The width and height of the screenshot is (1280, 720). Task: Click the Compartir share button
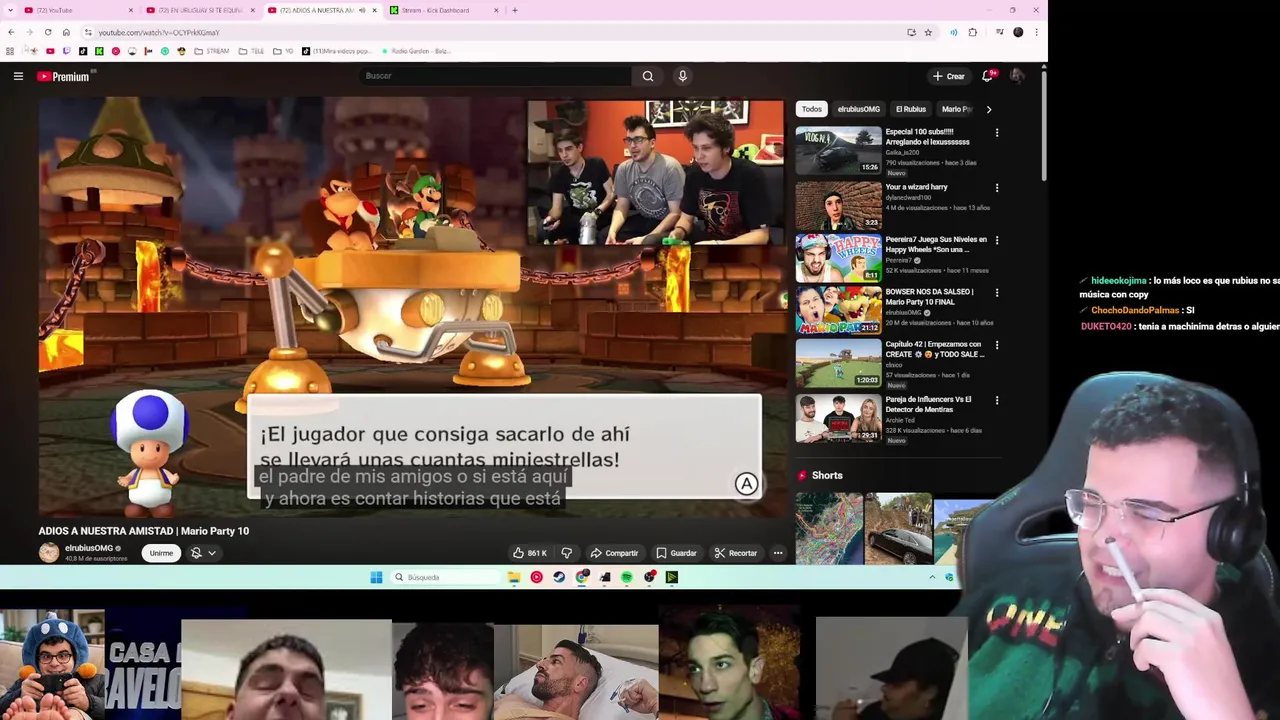pos(614,553)
